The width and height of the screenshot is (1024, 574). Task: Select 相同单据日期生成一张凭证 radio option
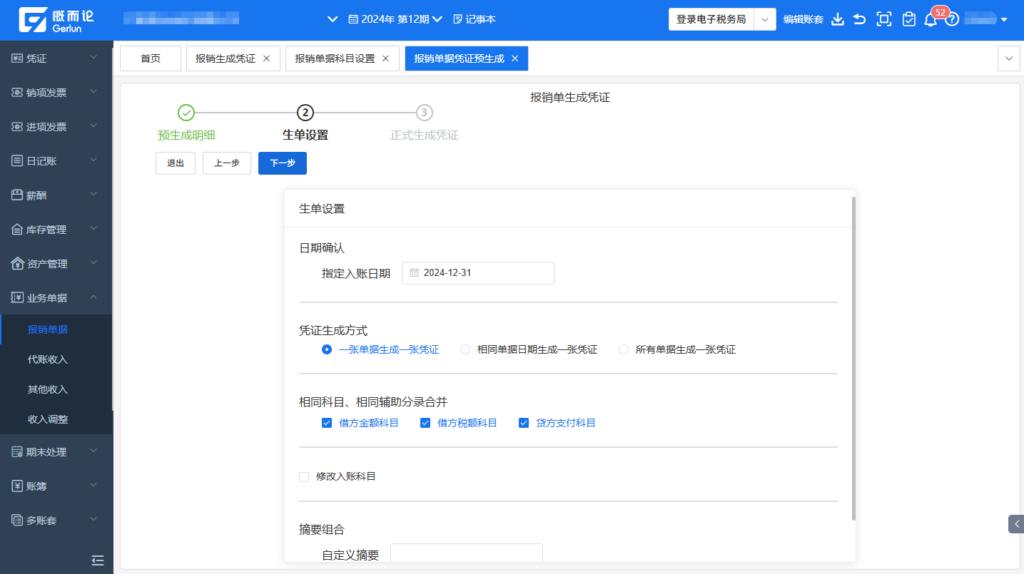[x=465, y=350]
